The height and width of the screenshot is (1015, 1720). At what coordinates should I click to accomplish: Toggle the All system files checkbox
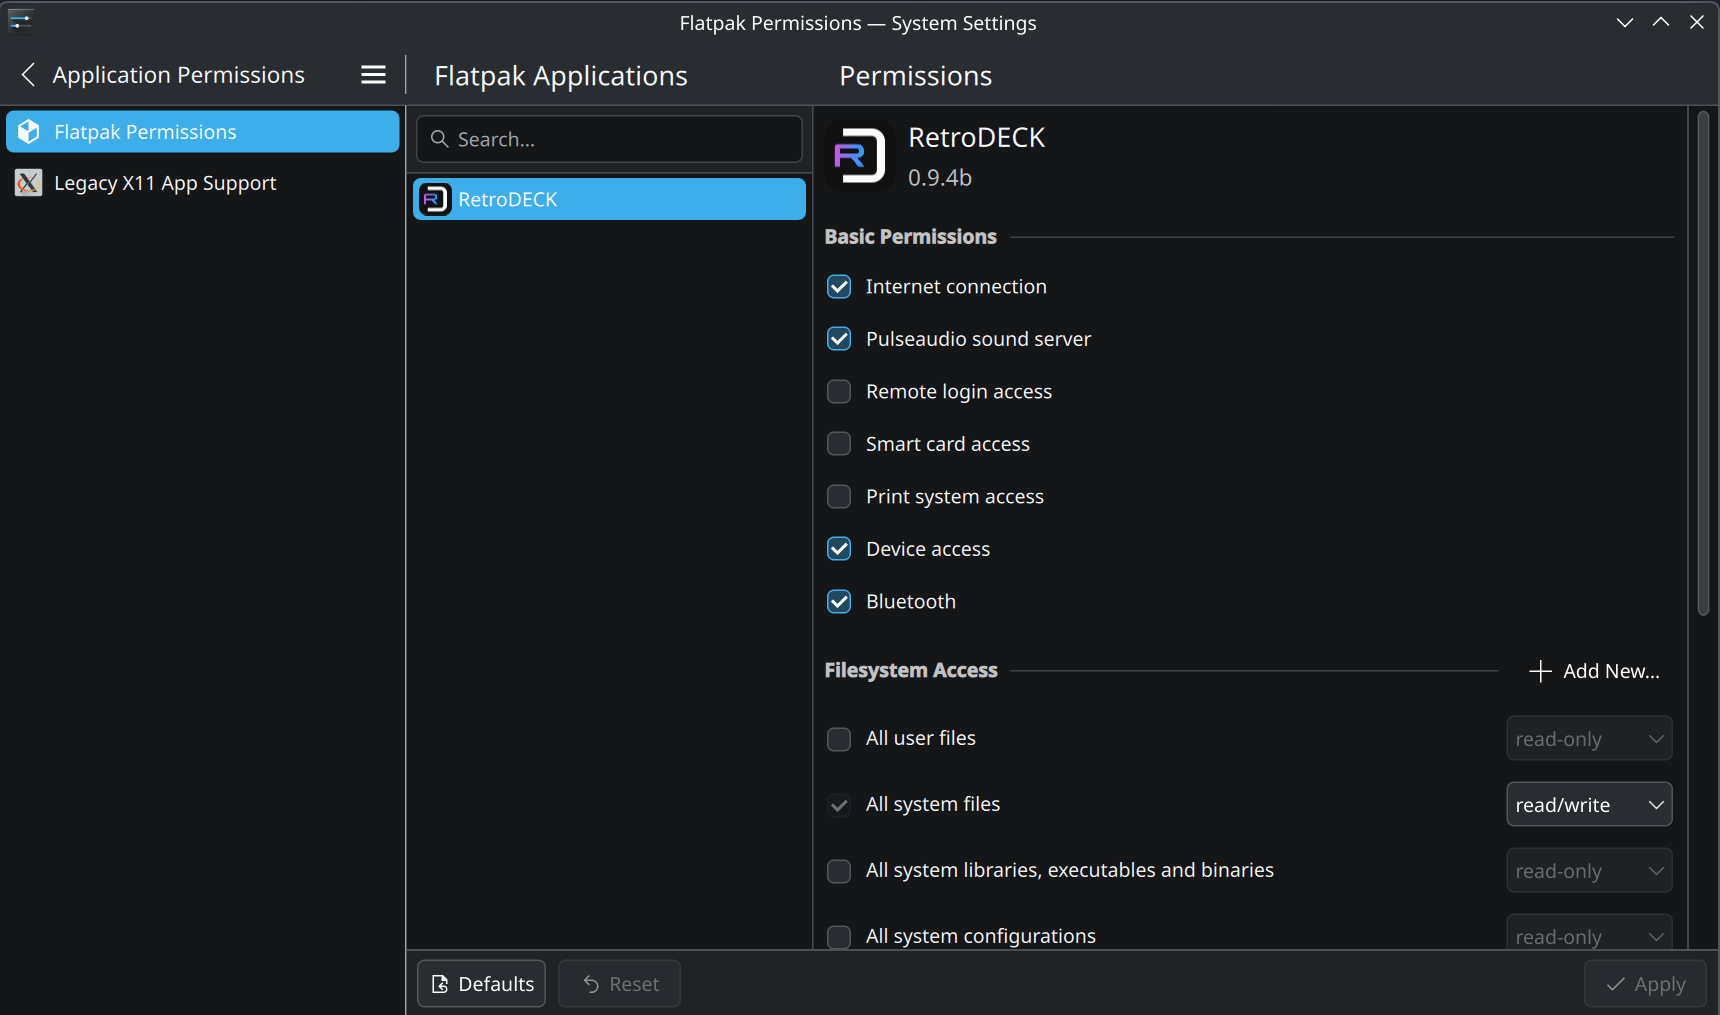click(x=839, y=805)
